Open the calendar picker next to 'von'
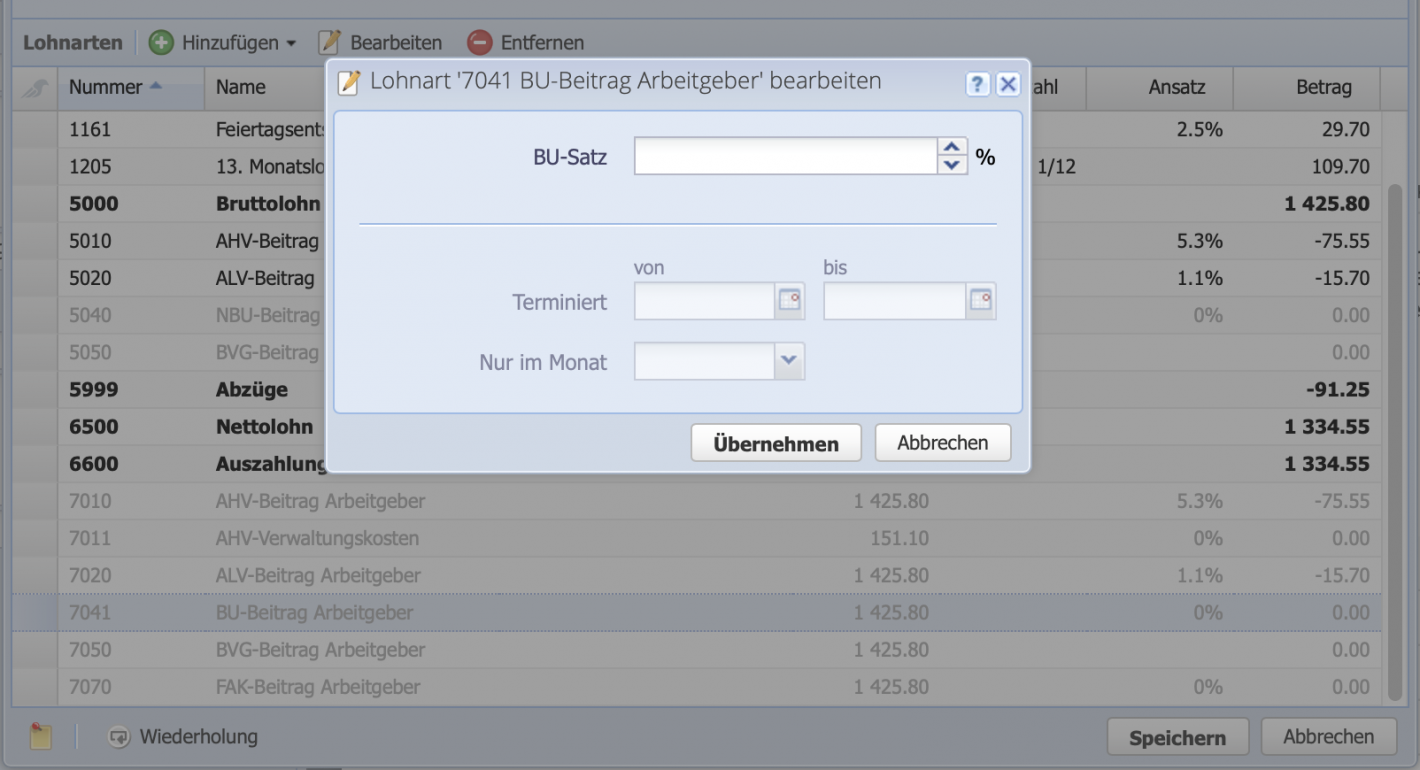Viewport: 1420px width, 770px height. pos(788,301)
